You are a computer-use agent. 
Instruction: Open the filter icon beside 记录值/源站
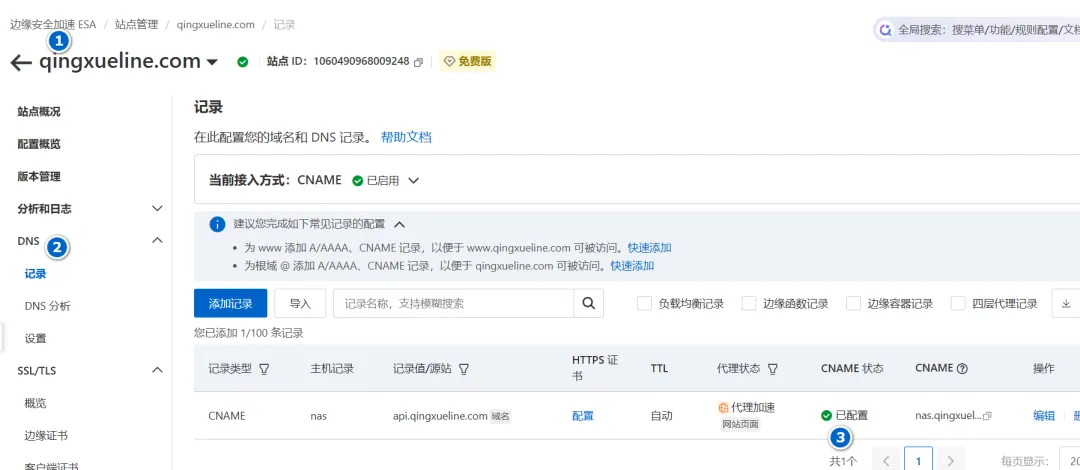pyautogui.click(x=464, y=369)
